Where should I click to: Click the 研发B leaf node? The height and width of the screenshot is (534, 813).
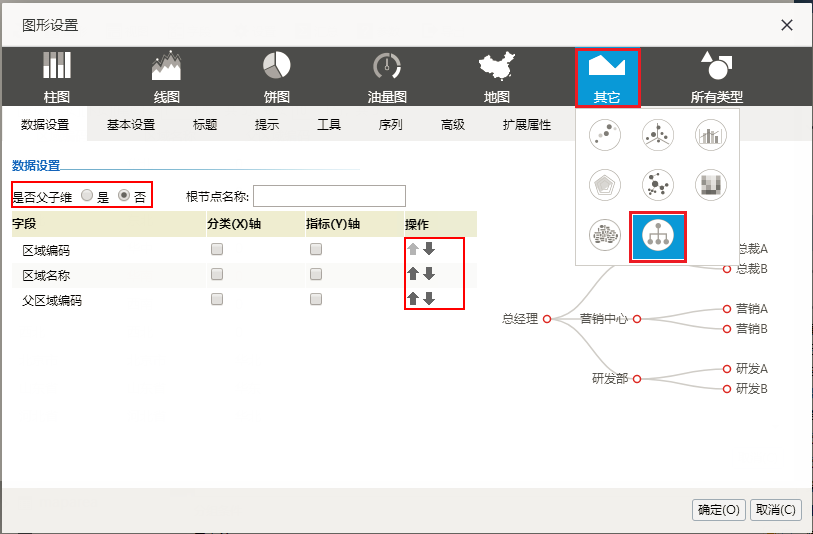pos(727,389)
